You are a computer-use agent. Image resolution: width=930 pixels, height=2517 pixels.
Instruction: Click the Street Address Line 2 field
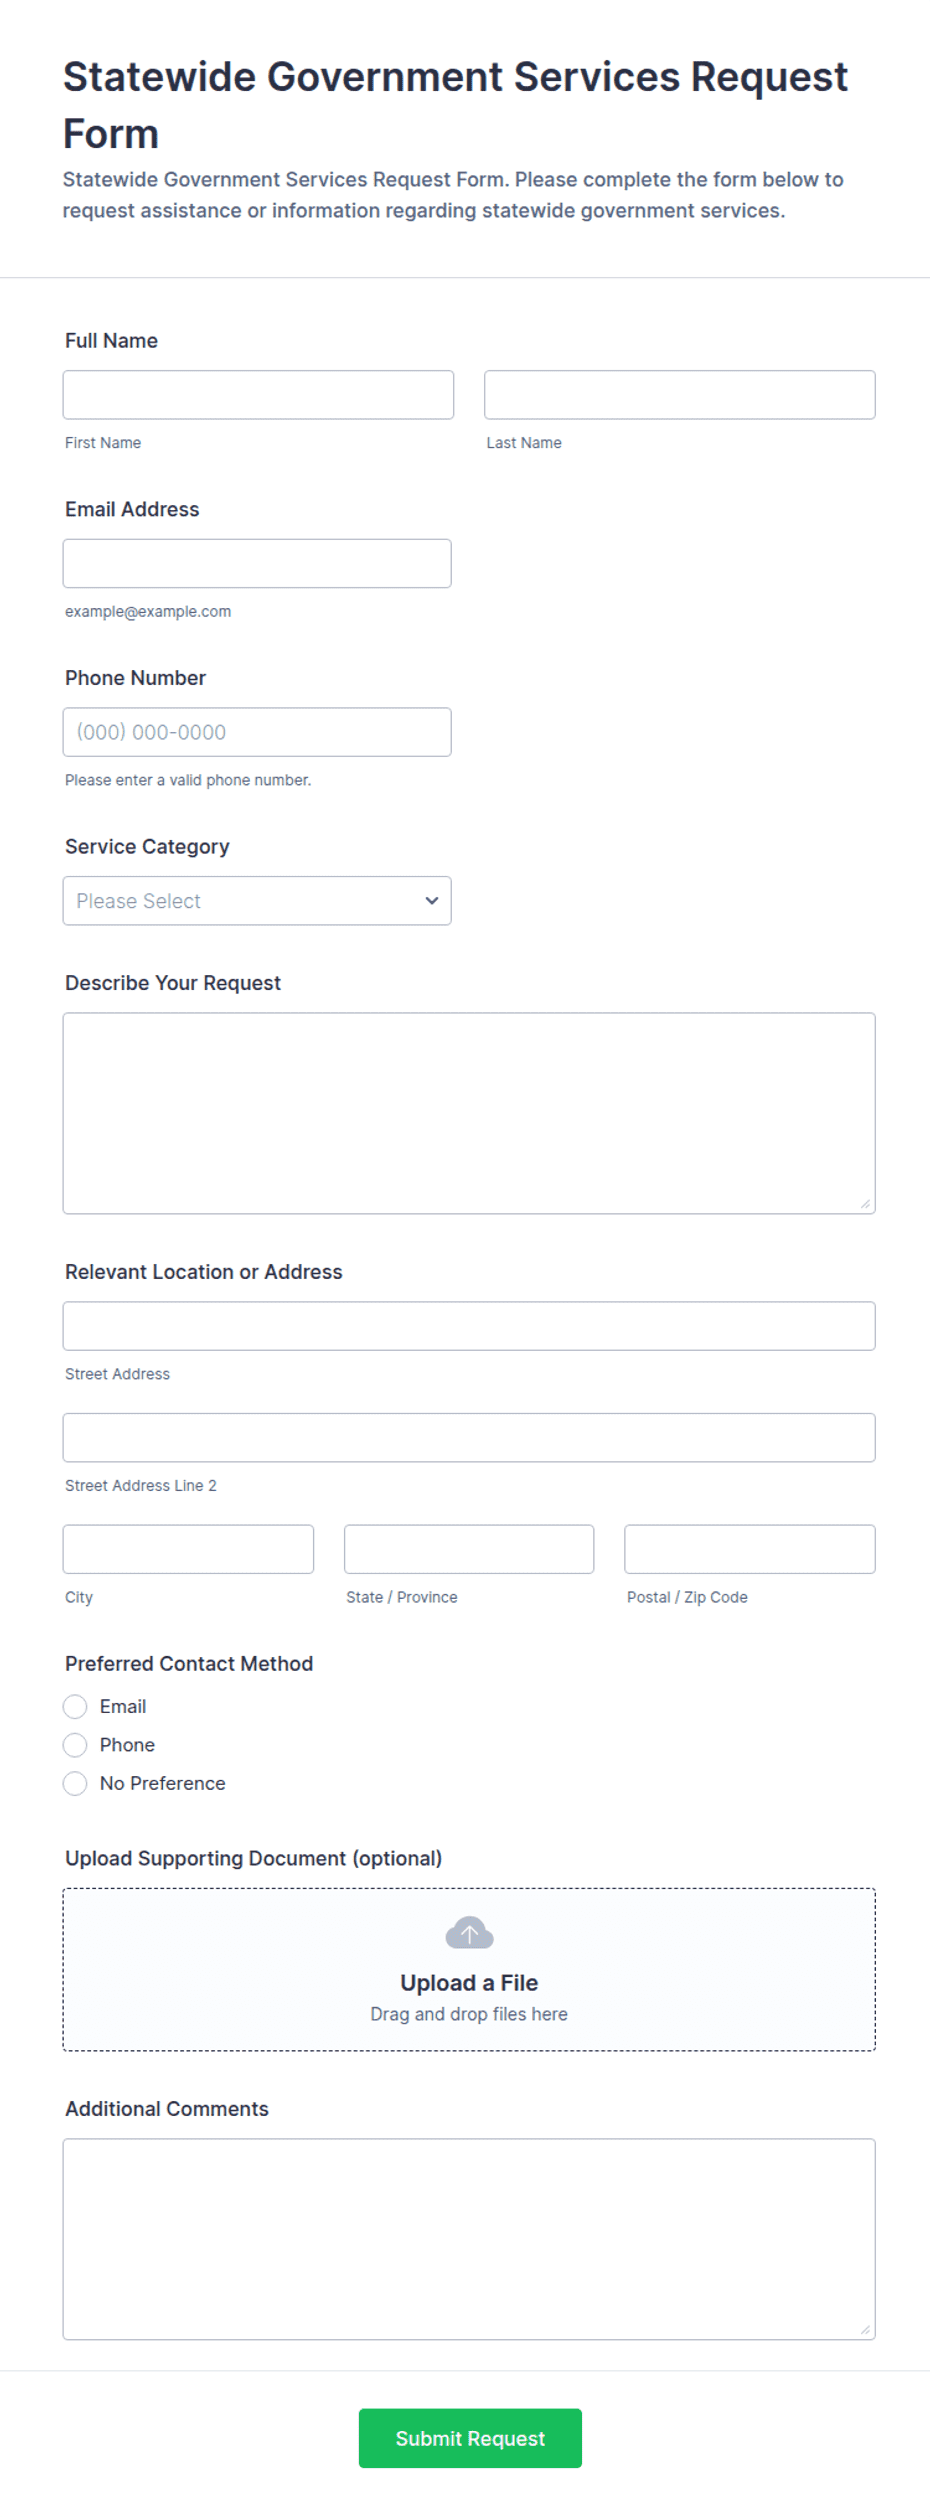click(469, 1438)
